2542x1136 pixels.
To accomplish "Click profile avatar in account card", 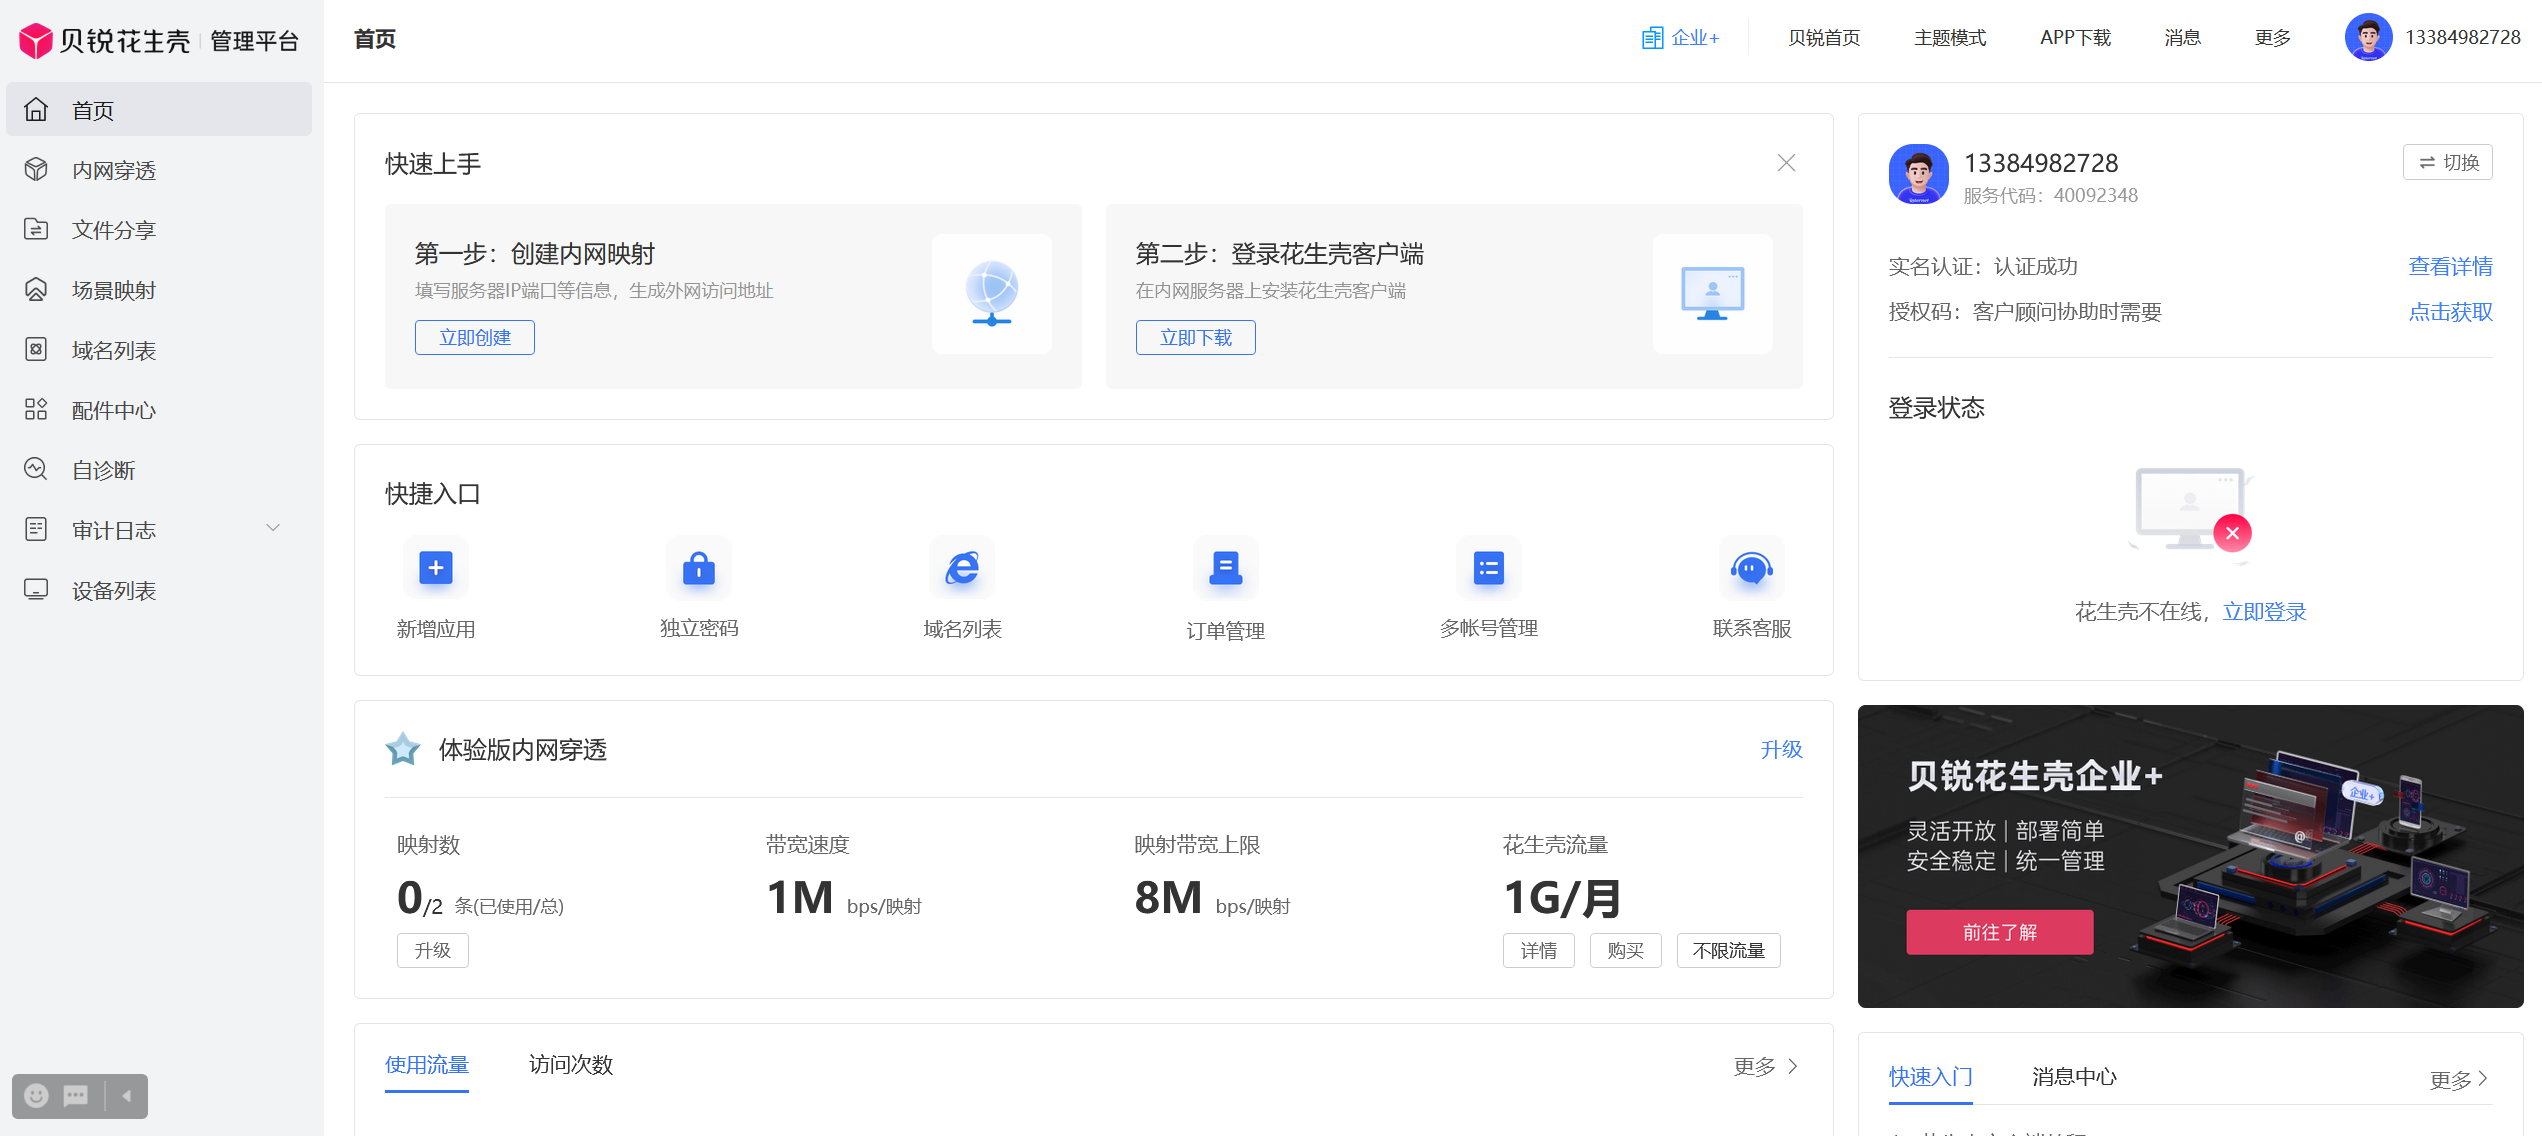I will (1919, 174).
